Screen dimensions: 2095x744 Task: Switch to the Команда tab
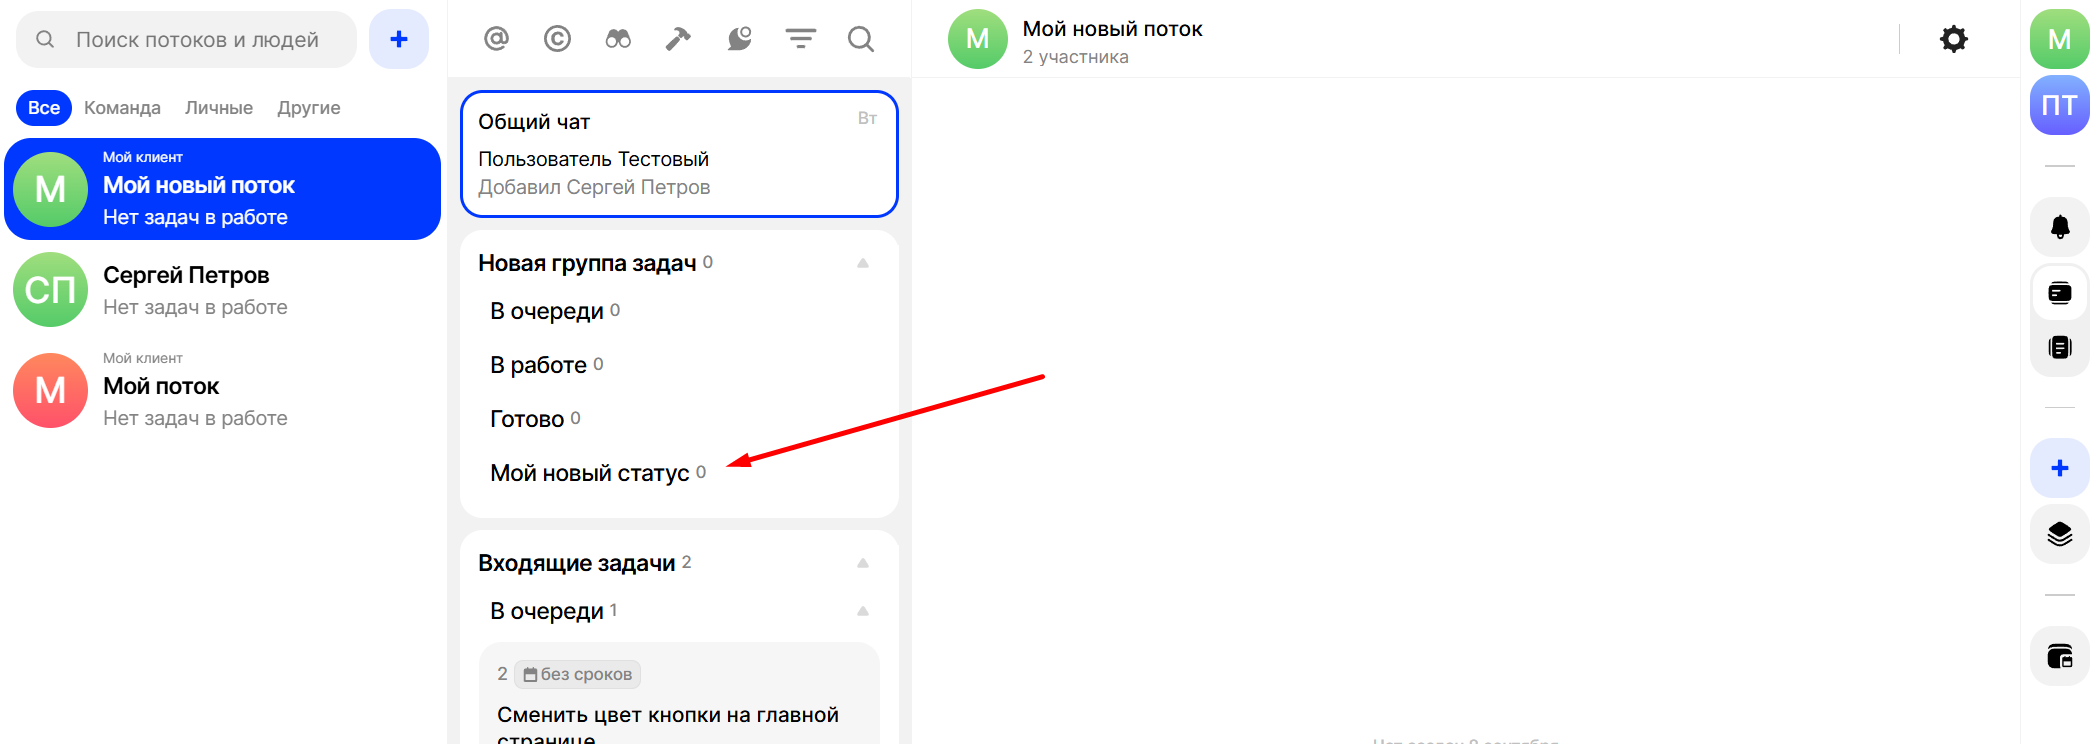pos(122,108)
